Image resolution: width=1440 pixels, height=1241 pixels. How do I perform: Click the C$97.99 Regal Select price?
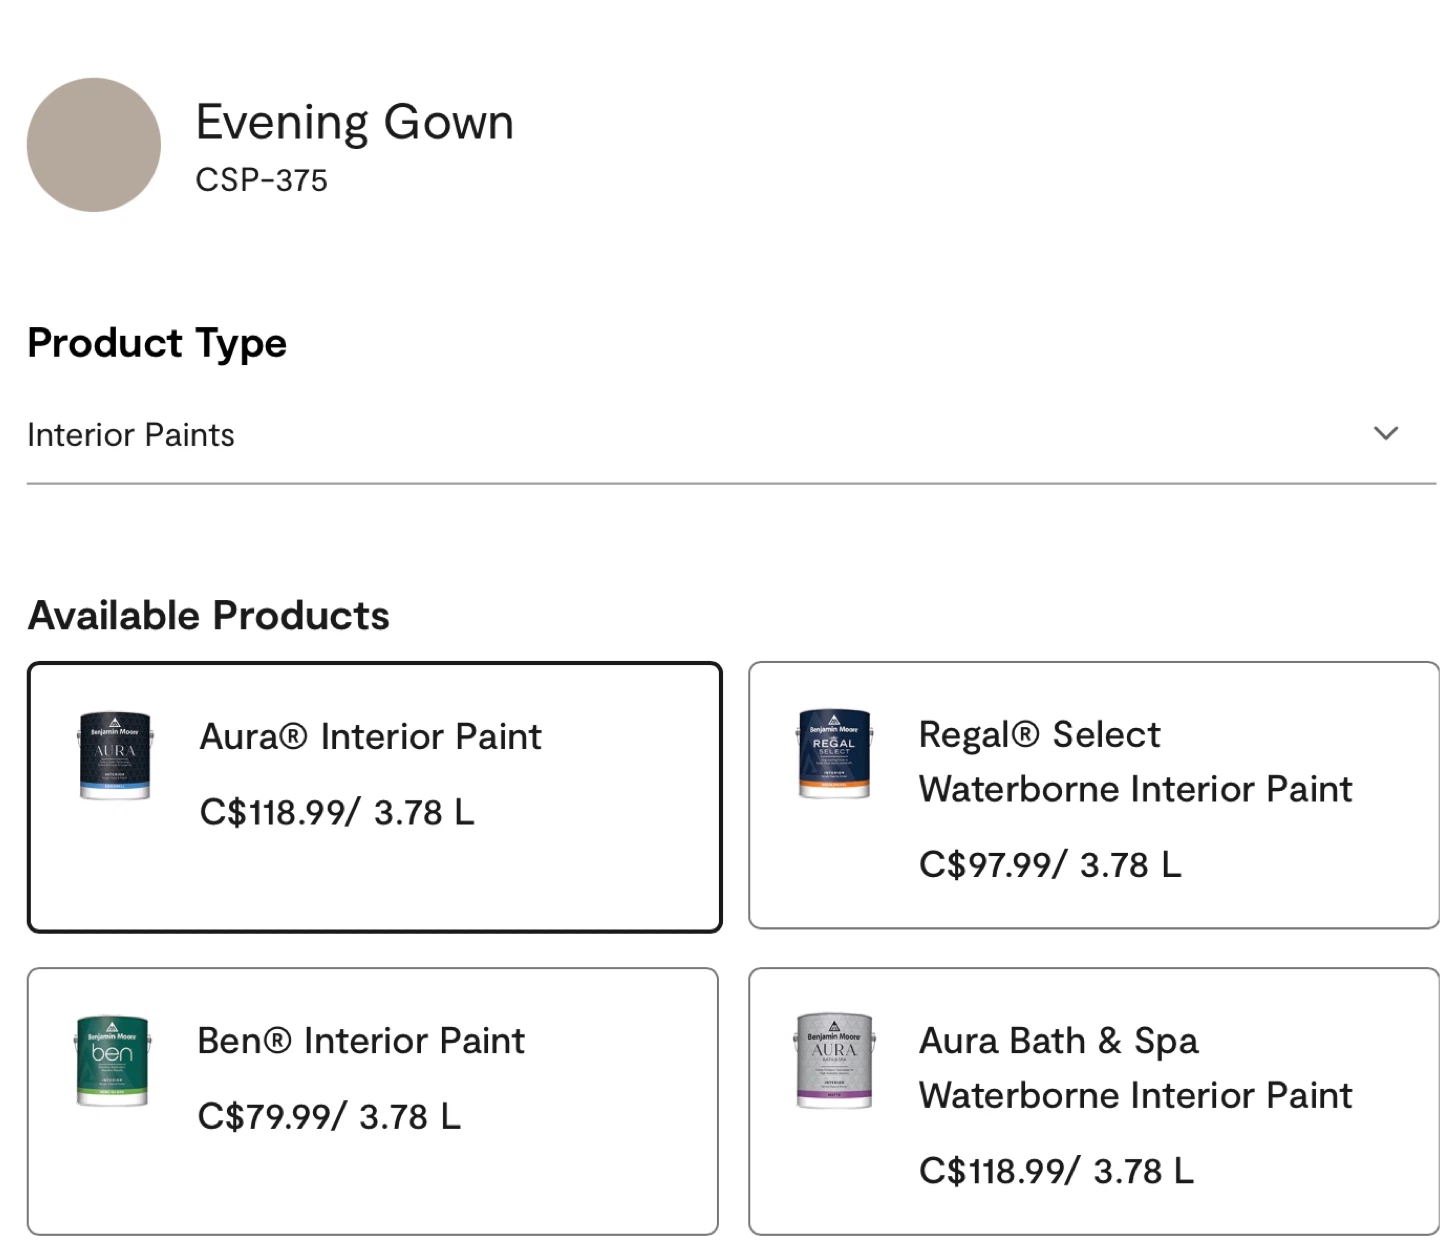pyautogui.click(x=1049, y=864)
